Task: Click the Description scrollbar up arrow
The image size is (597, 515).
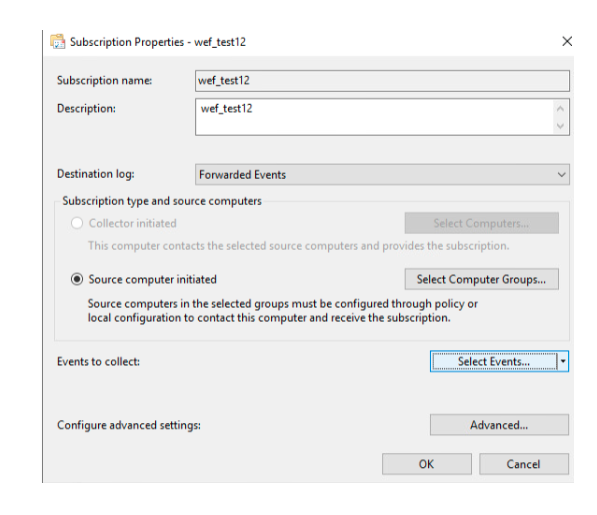Action: coord(560,109)
